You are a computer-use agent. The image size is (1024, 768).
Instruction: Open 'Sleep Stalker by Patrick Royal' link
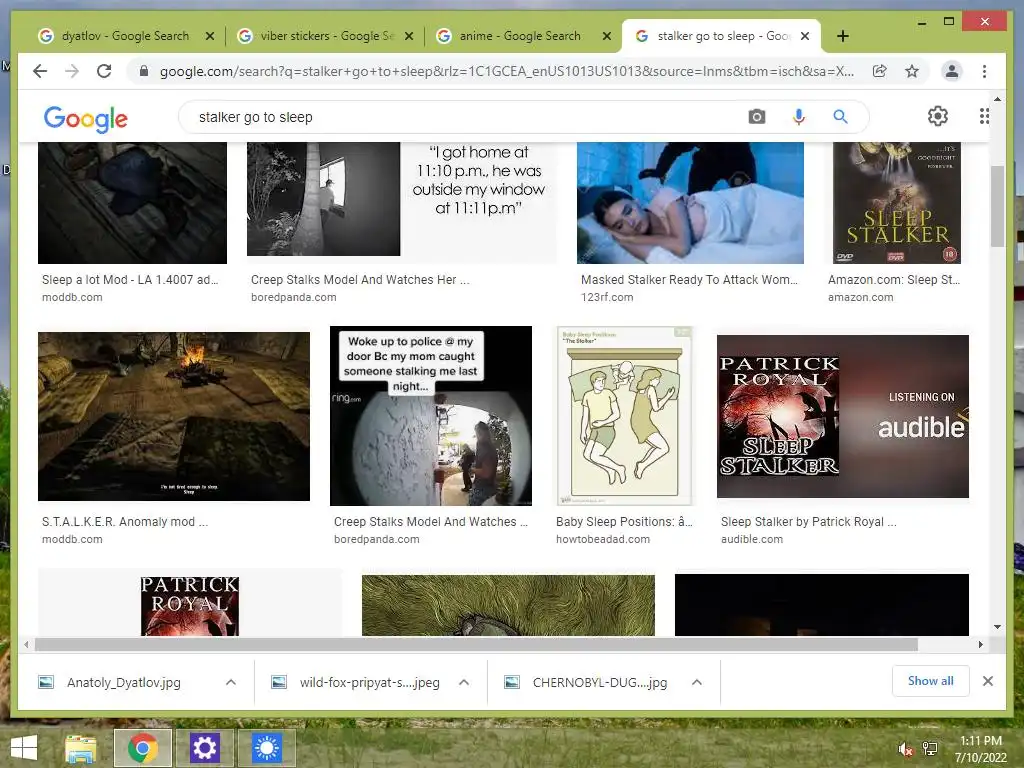(808, 522)
